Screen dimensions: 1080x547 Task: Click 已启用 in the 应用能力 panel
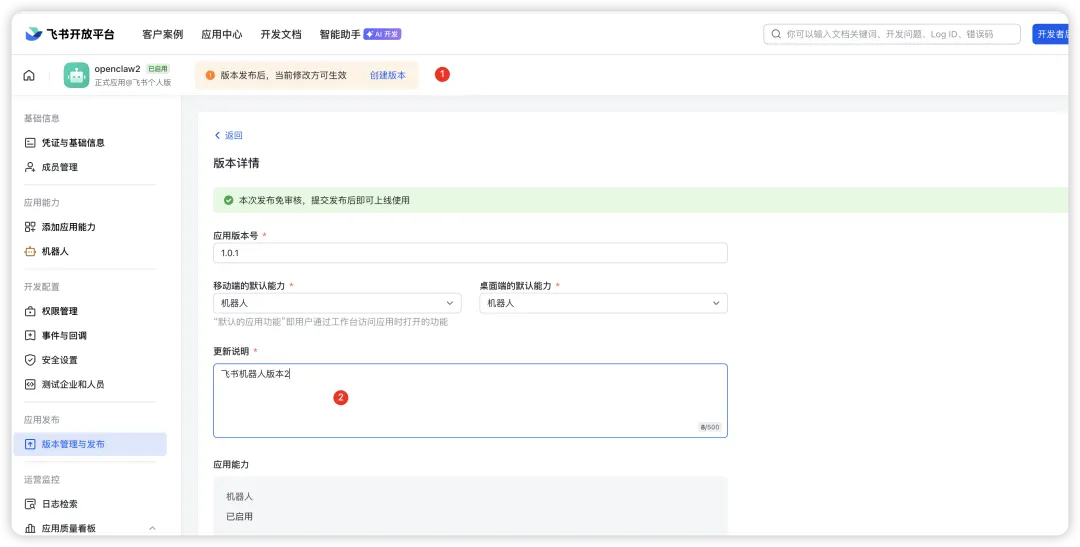(x=240, y=516)
